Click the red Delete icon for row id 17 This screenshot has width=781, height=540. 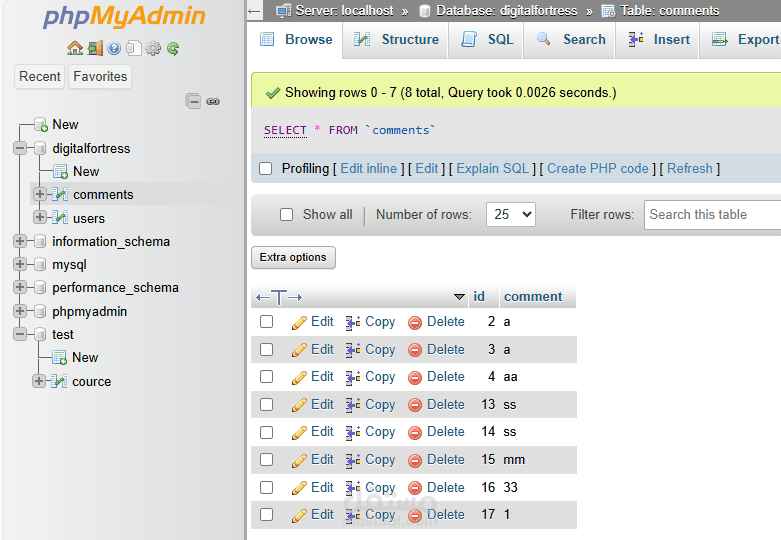[414, 516]
